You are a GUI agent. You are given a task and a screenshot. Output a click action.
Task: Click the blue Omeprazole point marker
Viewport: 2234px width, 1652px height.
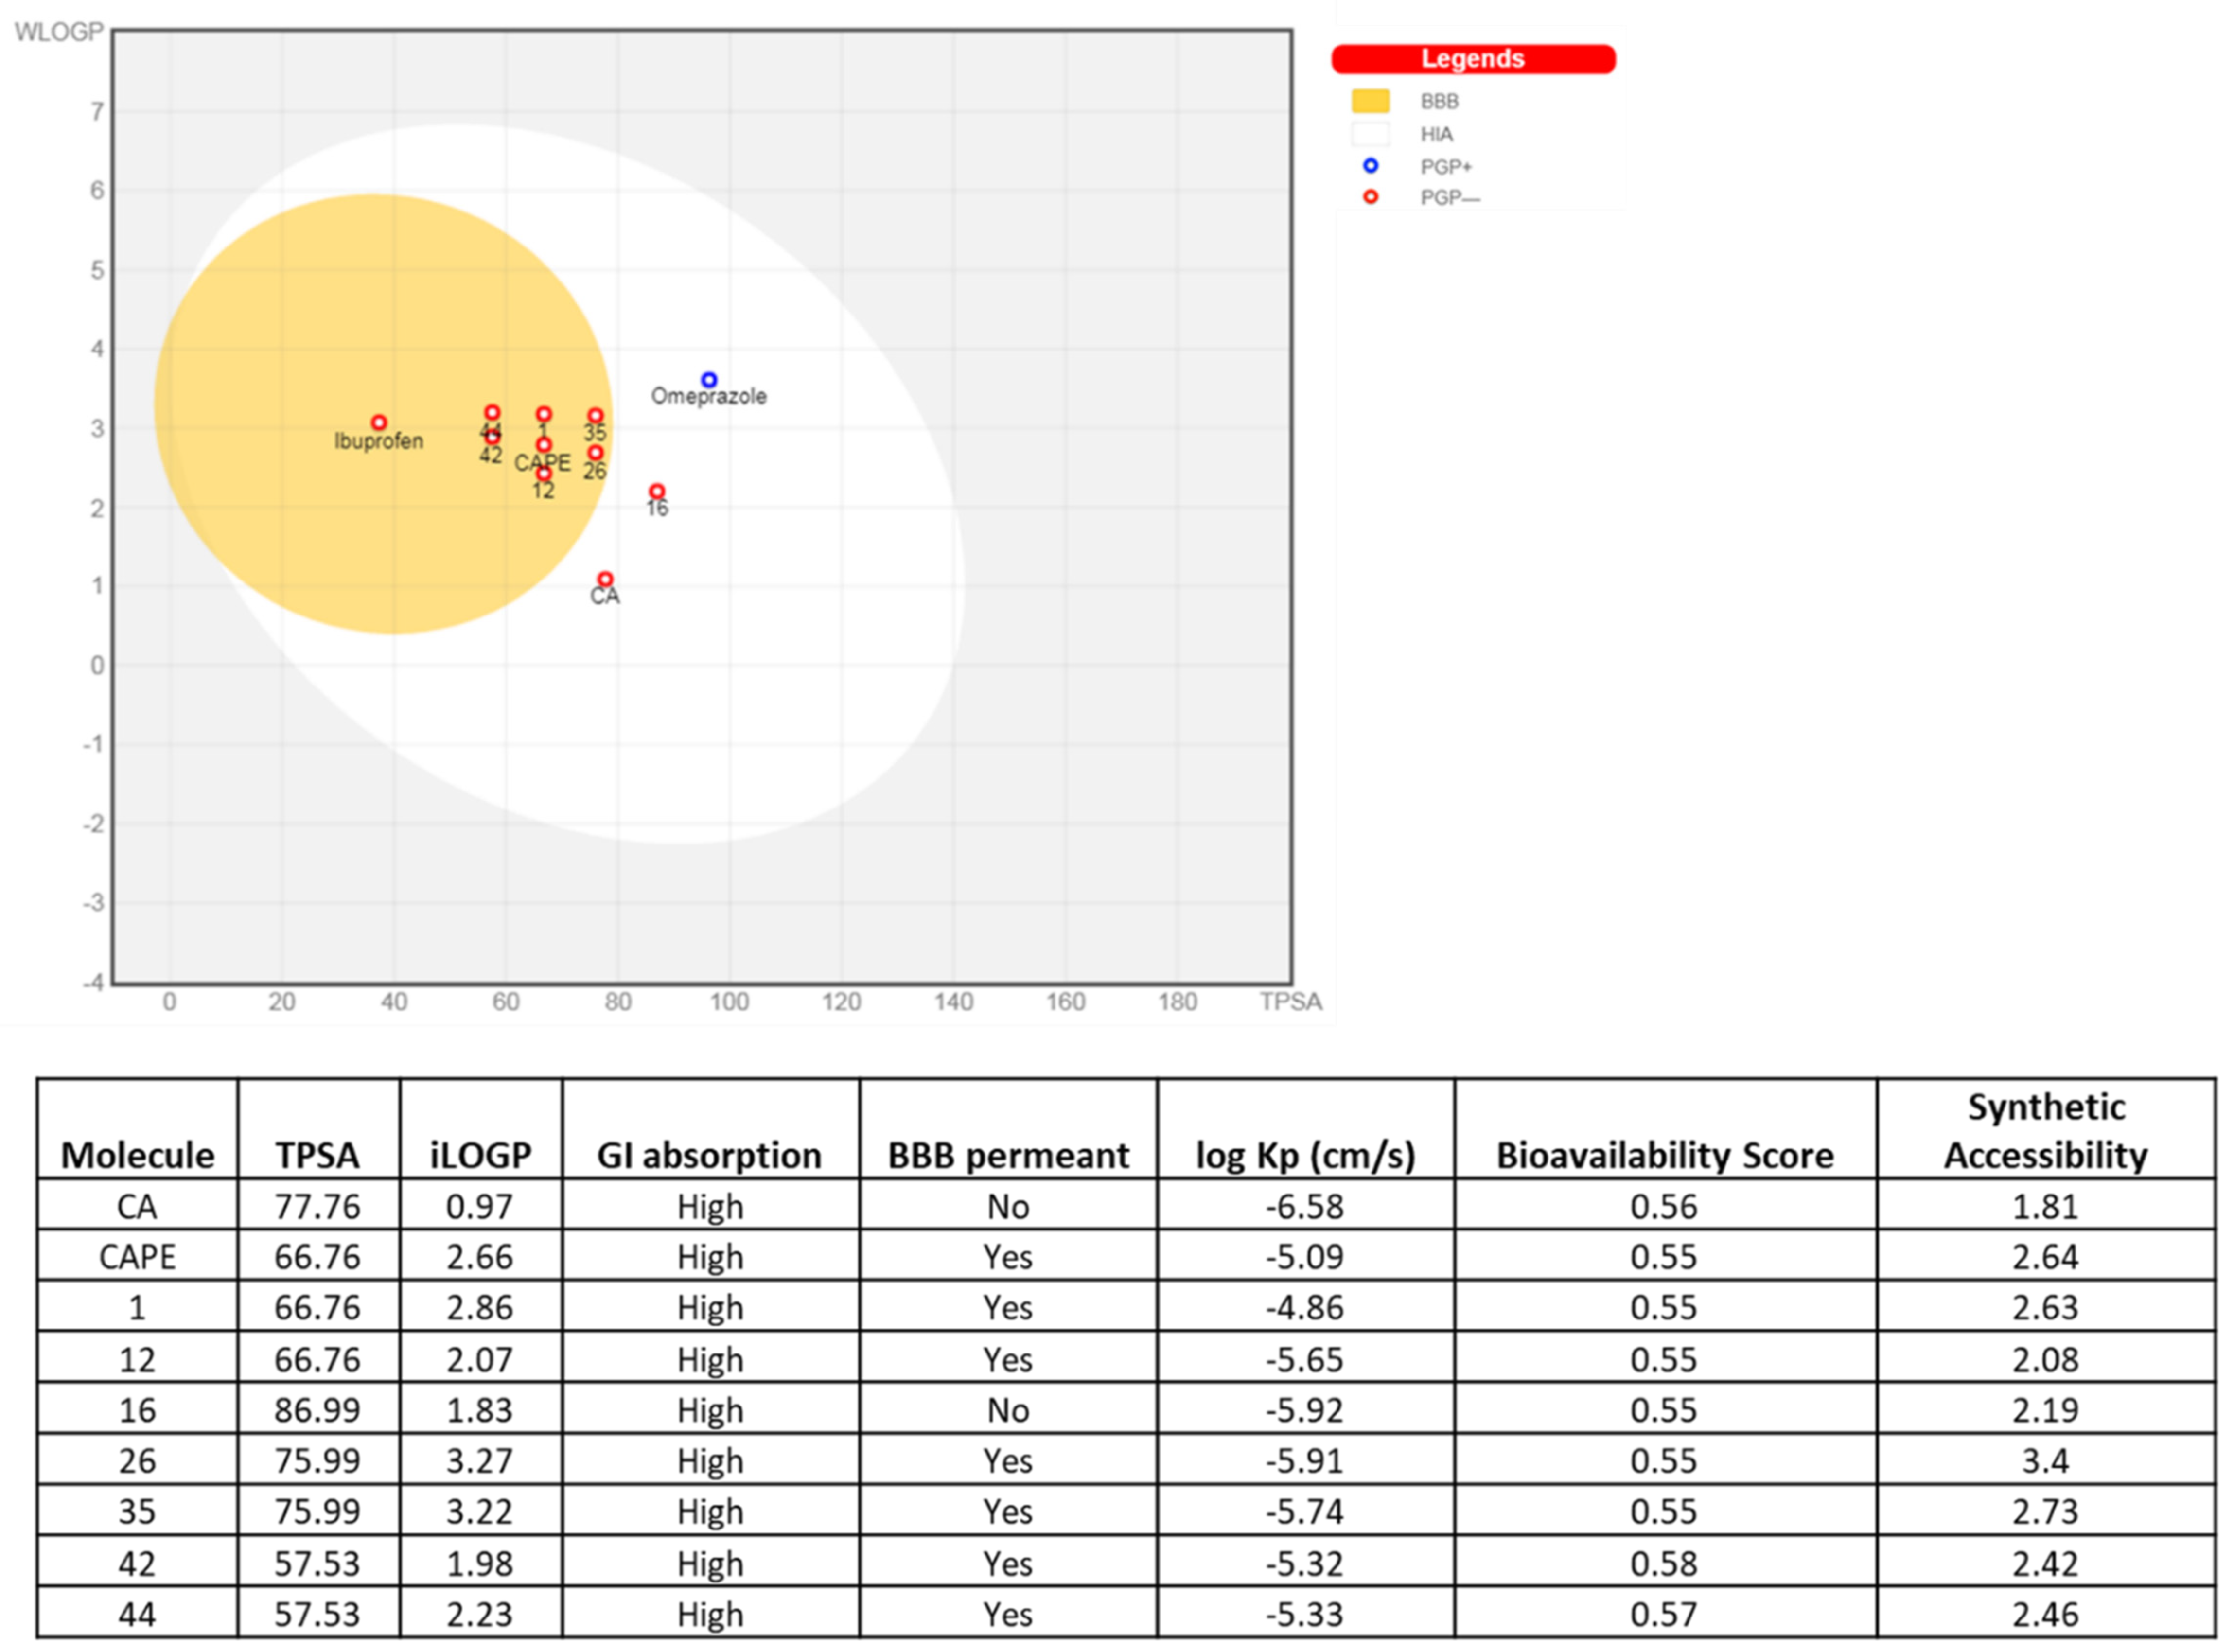708,379
